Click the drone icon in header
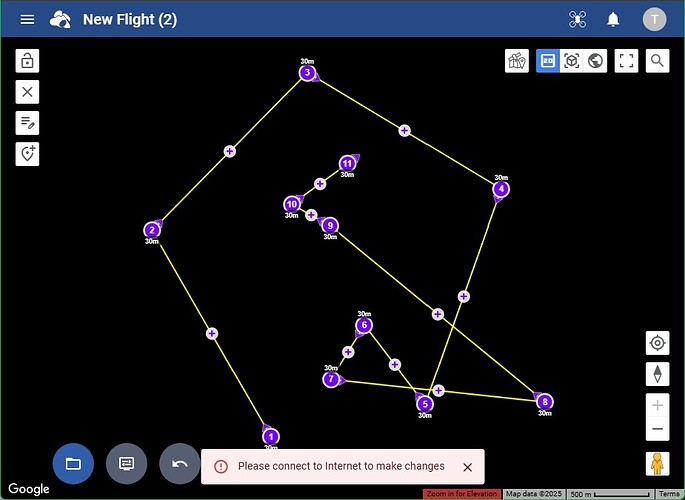Image resolution: width=685 pixels, height=500 pixels. (577, 19)
